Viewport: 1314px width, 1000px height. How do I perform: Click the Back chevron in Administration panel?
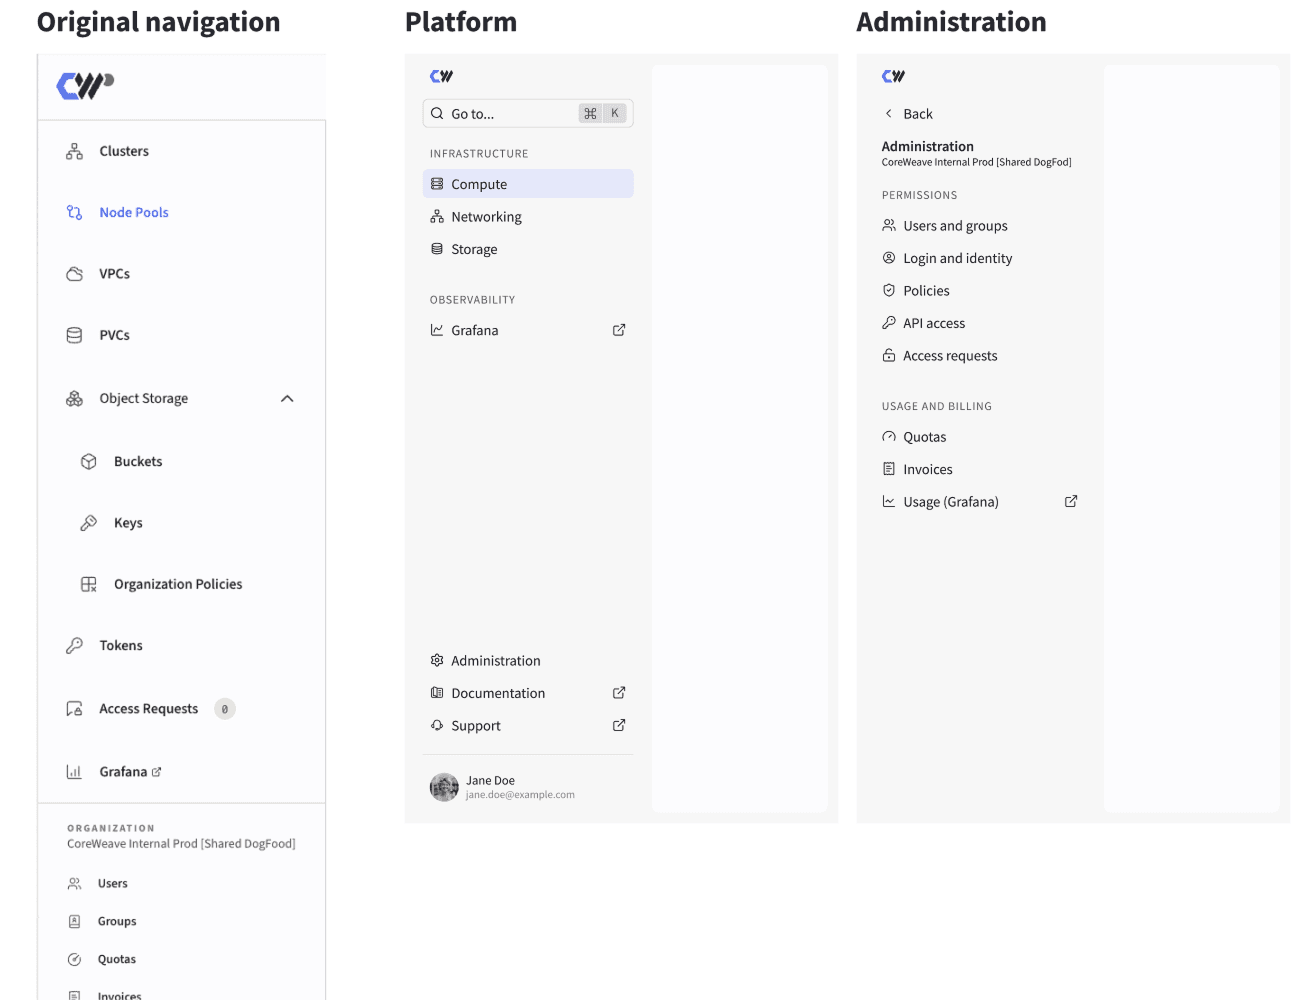click(888, 113)
